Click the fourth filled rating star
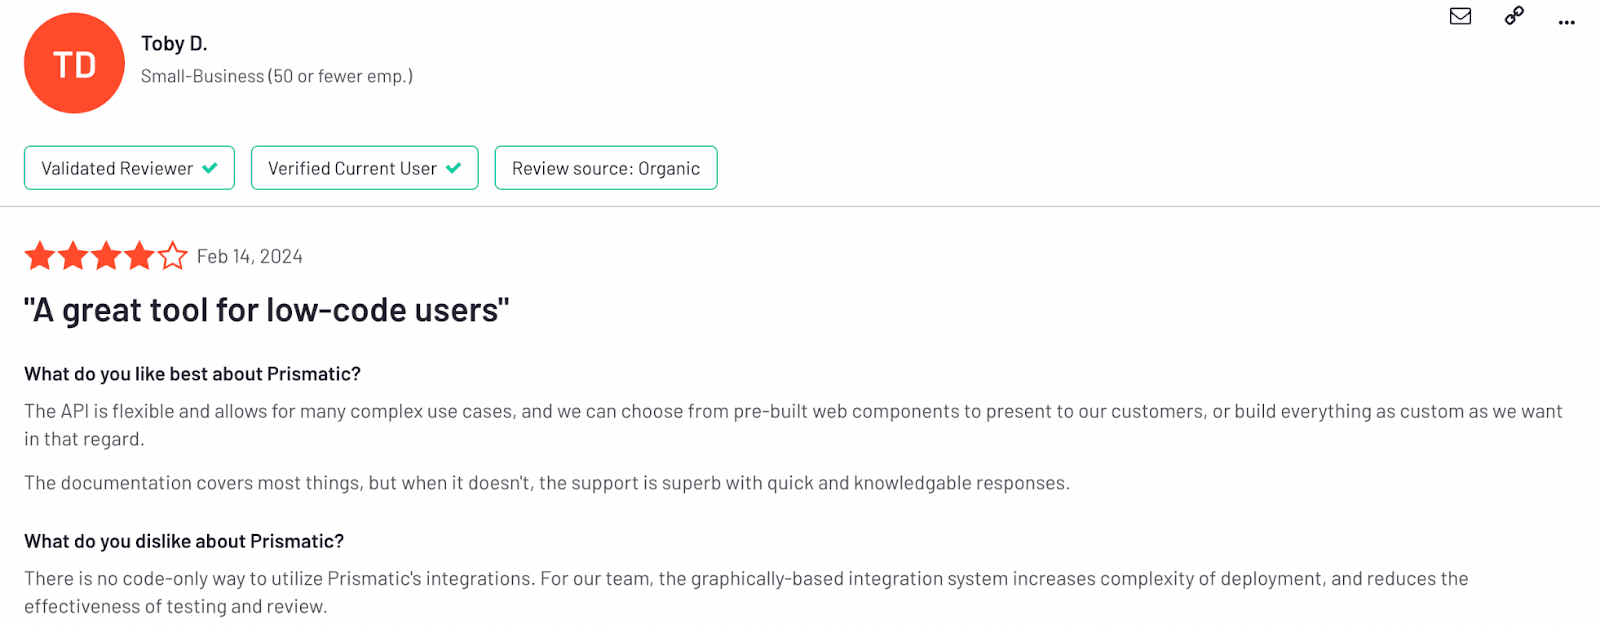Screen dimensions: 1600x626 click(139, 256)
